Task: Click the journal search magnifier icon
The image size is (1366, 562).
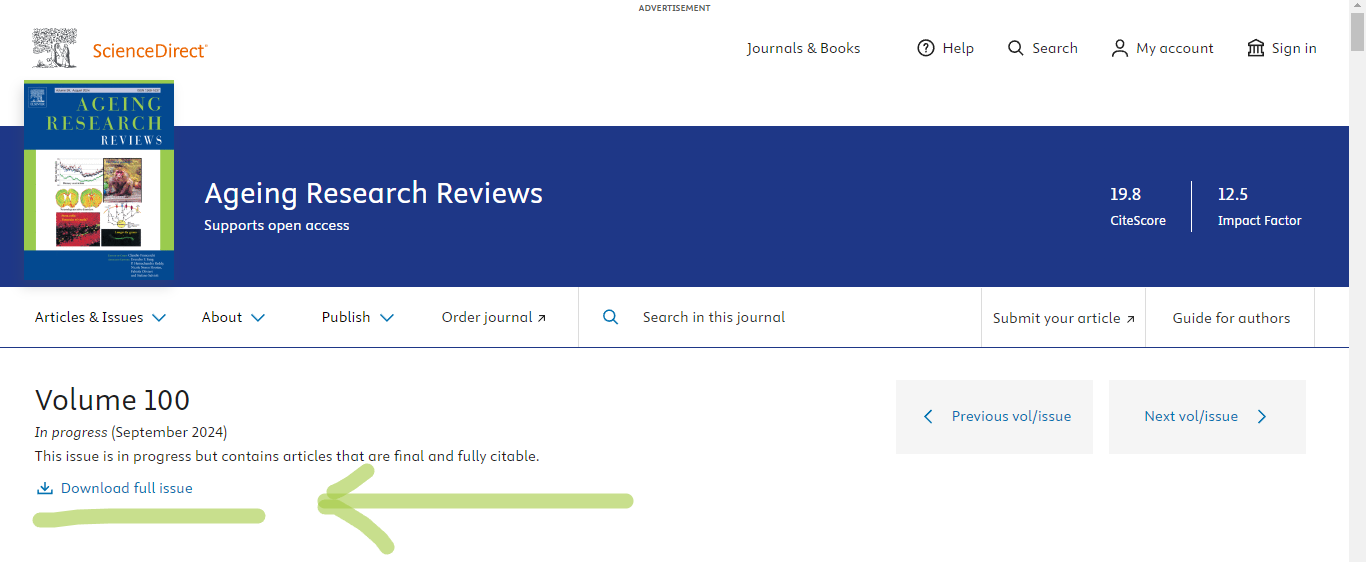Action: click(611, 317)
